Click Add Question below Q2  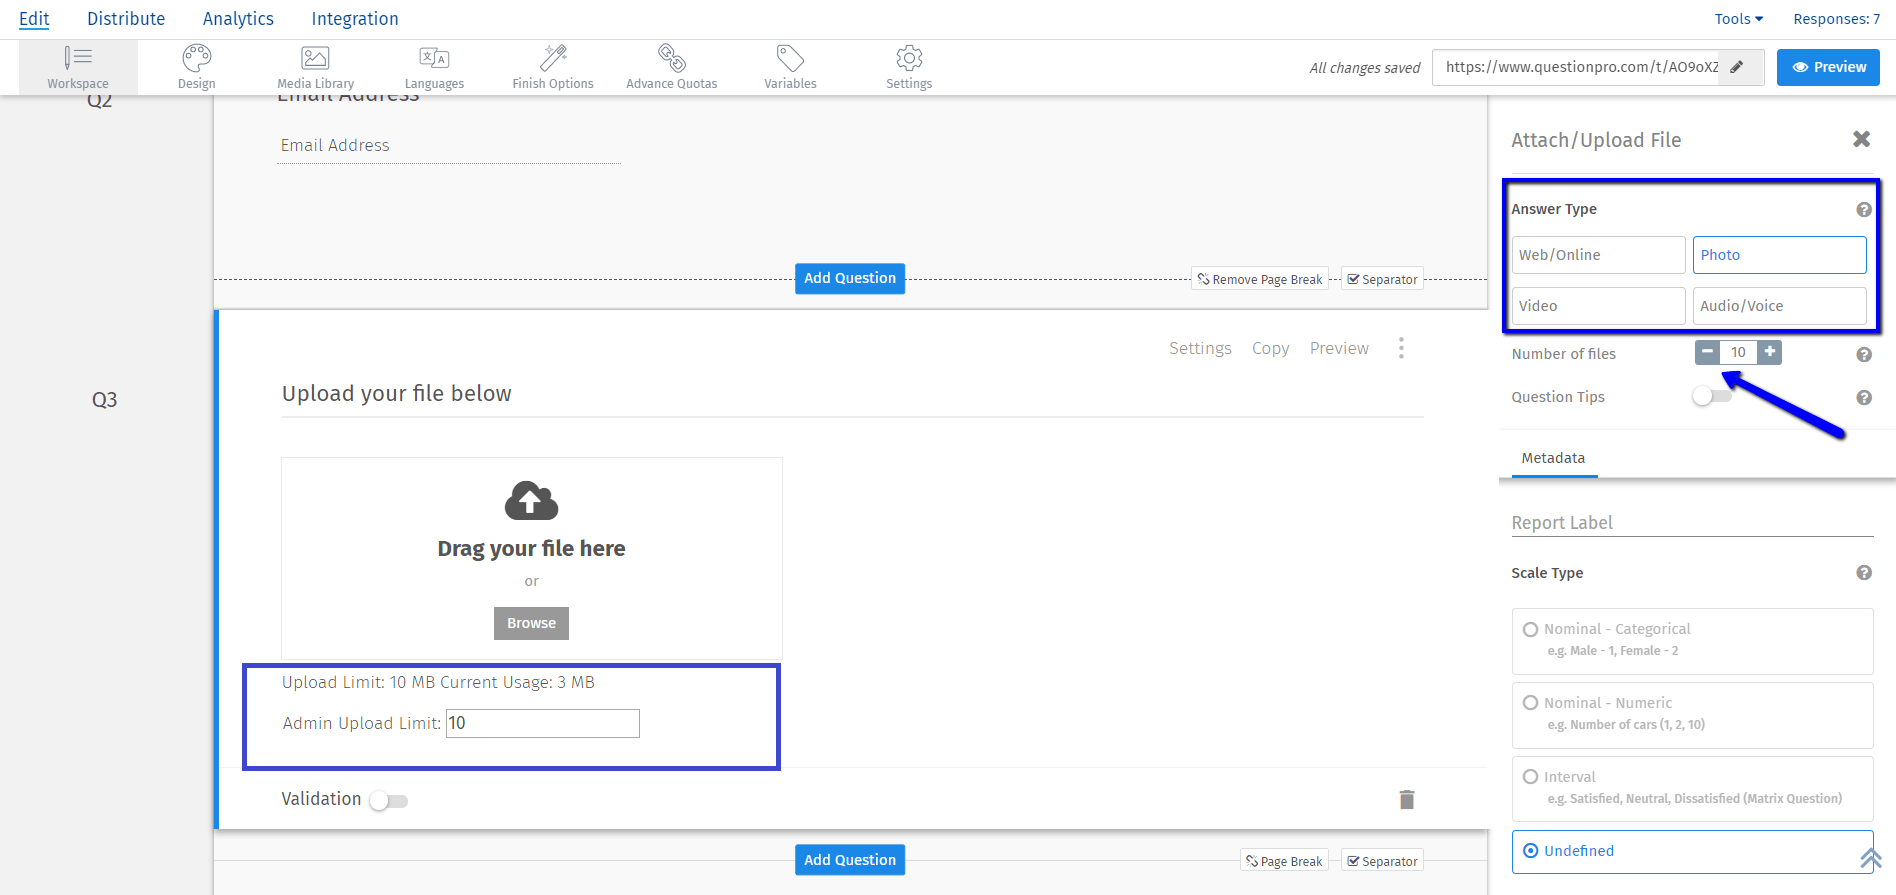(x=850, y=278)
